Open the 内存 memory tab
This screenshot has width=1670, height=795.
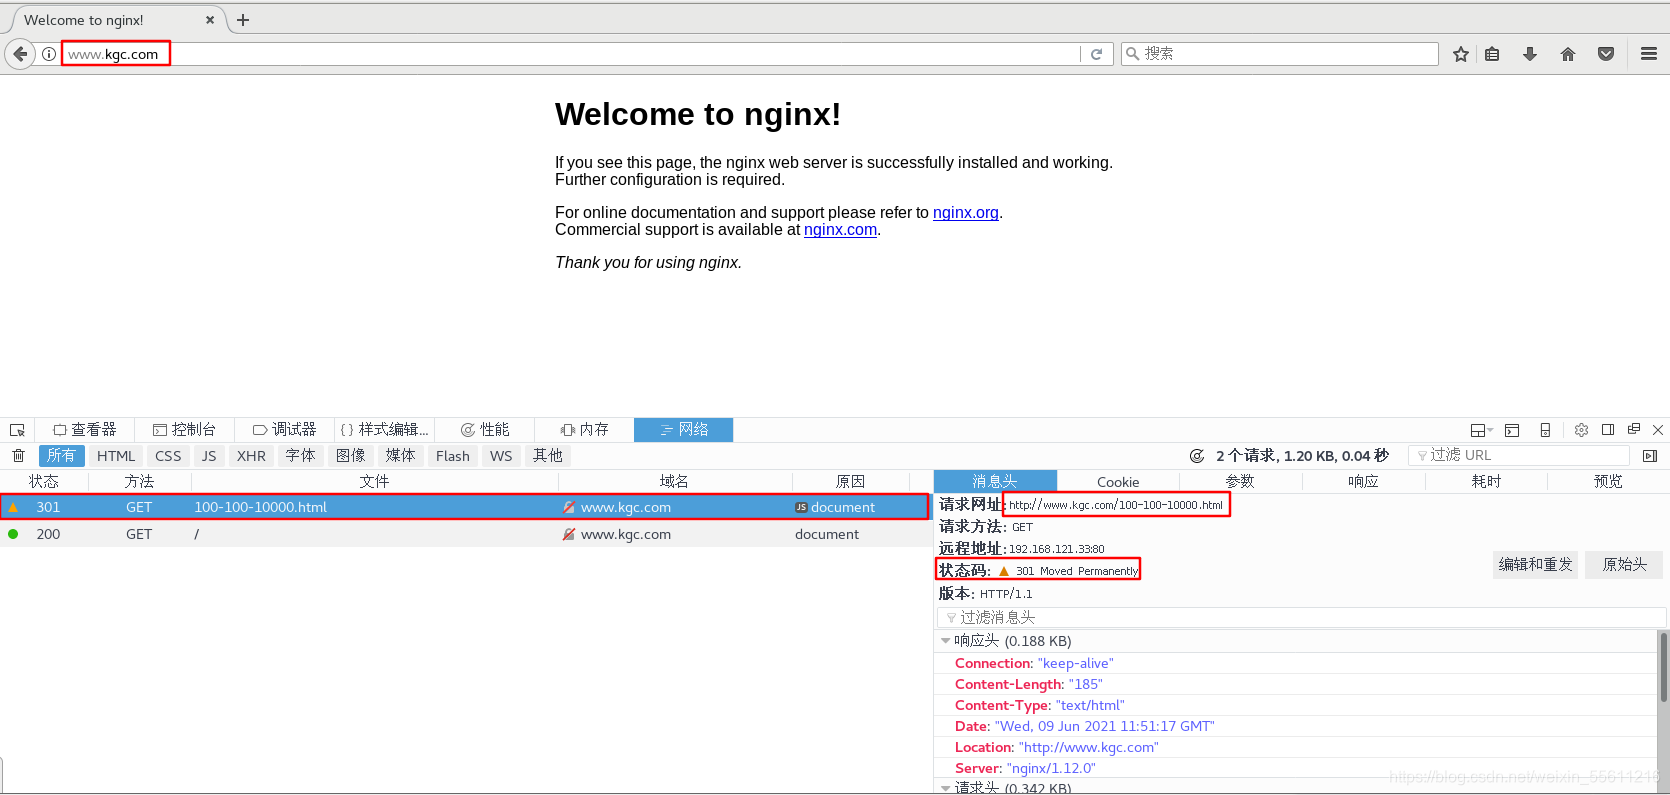(x=584, y=430)
